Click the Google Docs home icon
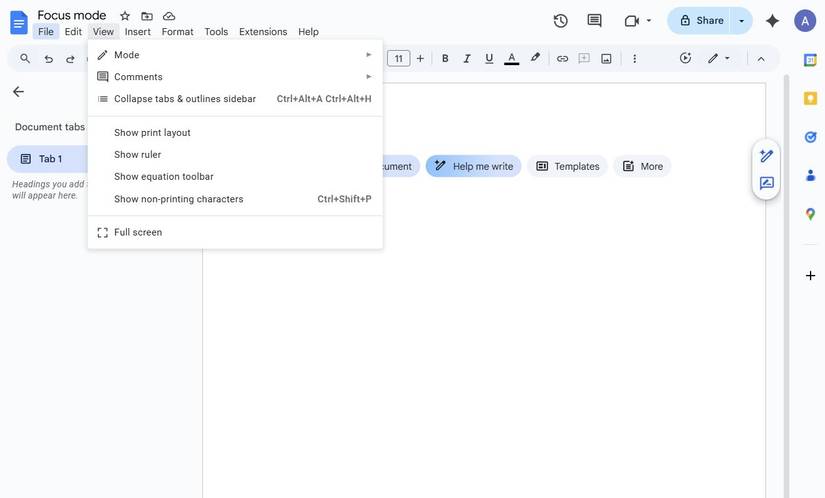Viewport: 825px width, 498px height. pos(19,23)
